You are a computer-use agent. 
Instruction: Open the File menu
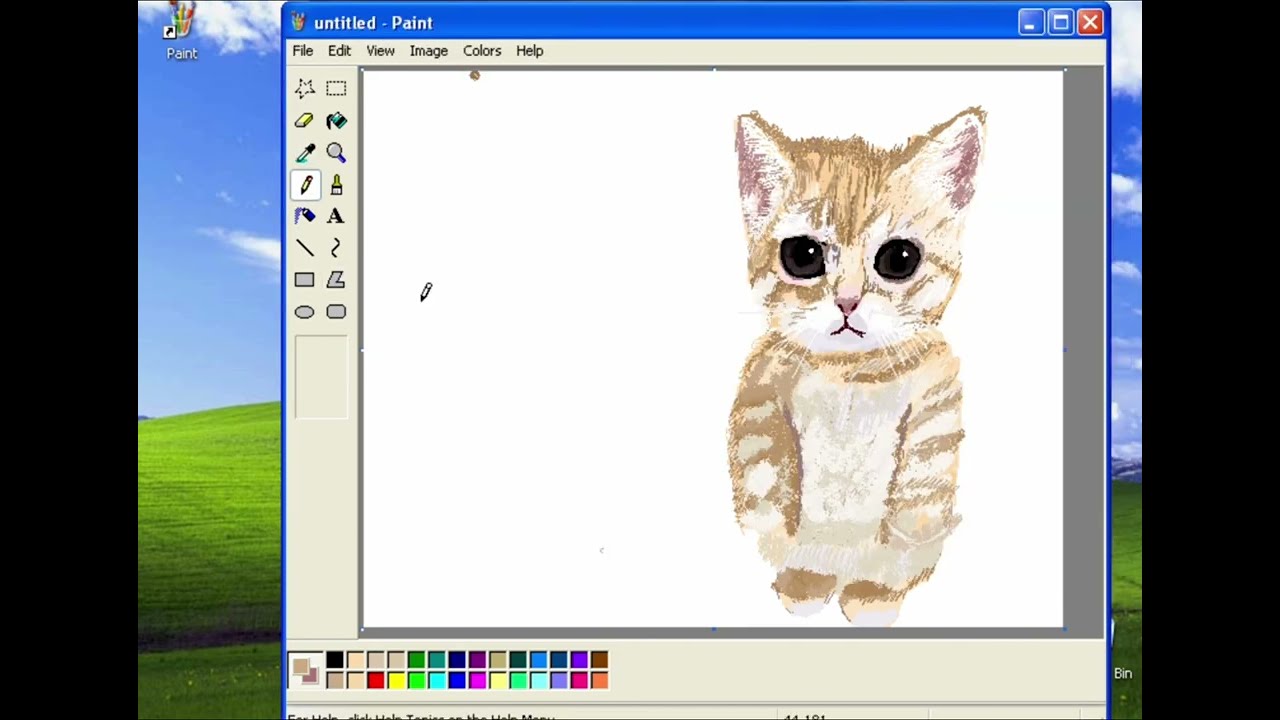coord(302,50)
